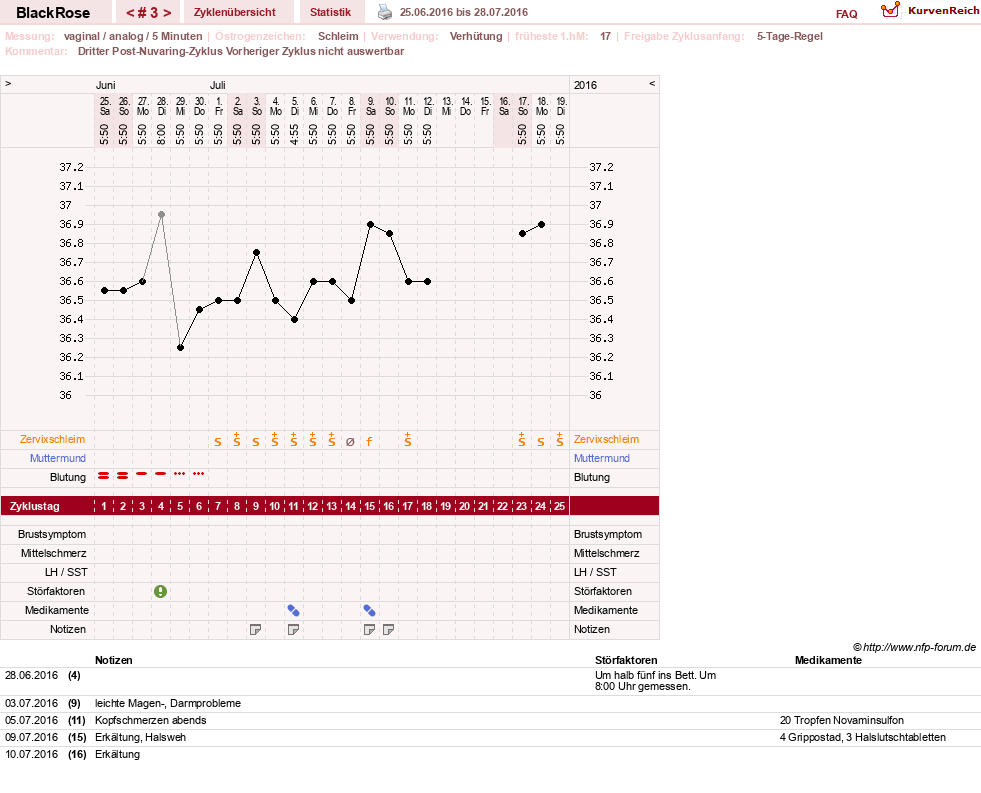Click the right Zervixschleim row label
Image resolution: width=981 pixels, height=793 pixels.
click(x=606, y=439)
